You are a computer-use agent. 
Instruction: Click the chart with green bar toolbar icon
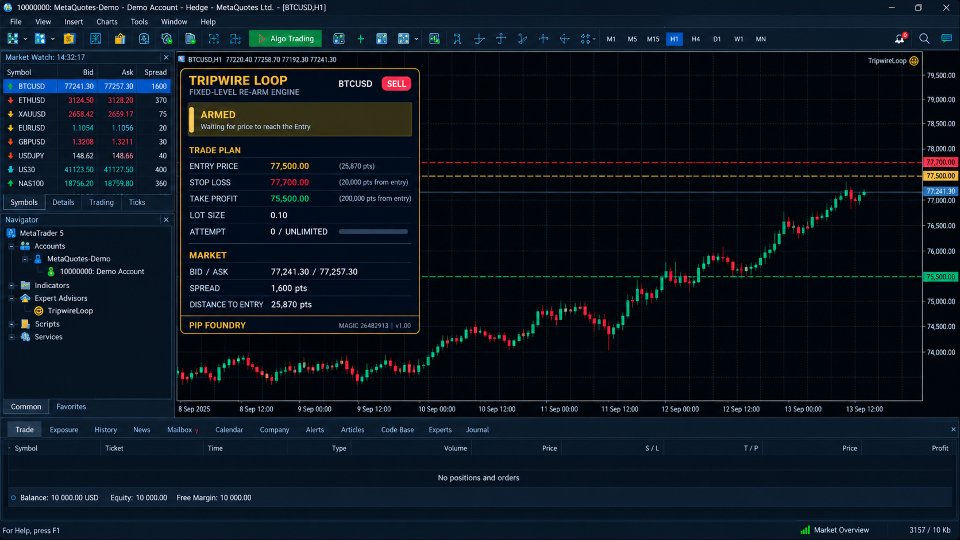click(x=434, y=39)
